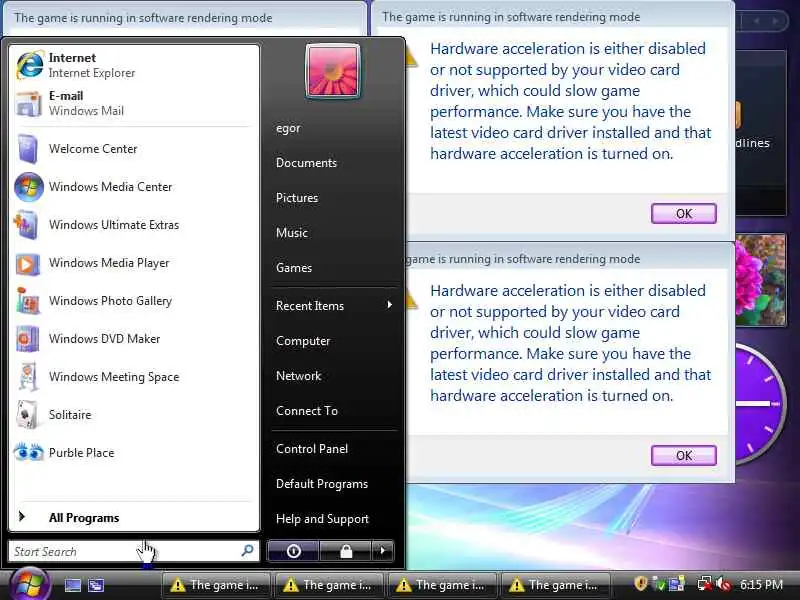
Task: Start the Solitaire game
Action: (134, 415)
